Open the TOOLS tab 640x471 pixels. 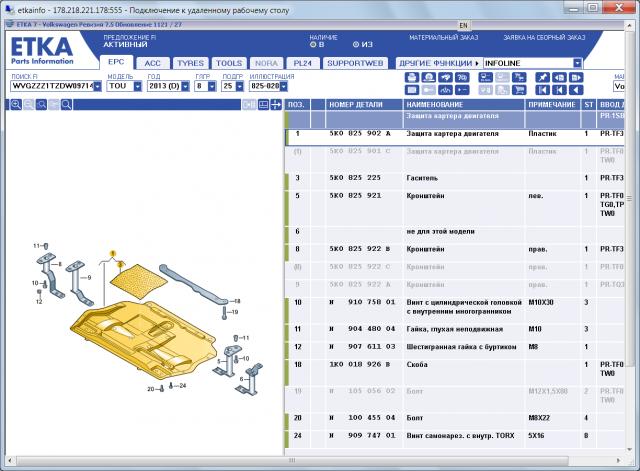229,63
